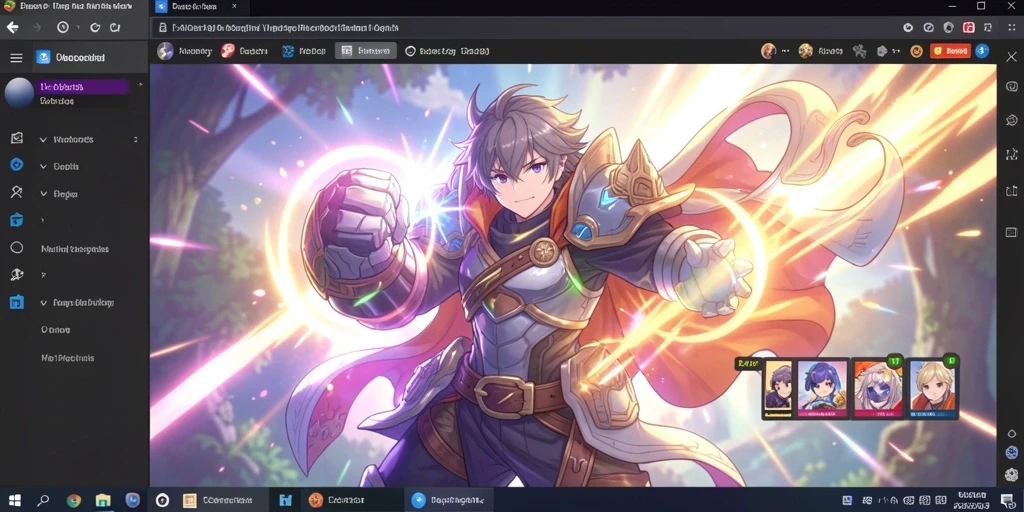Select the highlighted gray tab in the top navigation
Screen dimensions: 1024x512
(366, 51)
